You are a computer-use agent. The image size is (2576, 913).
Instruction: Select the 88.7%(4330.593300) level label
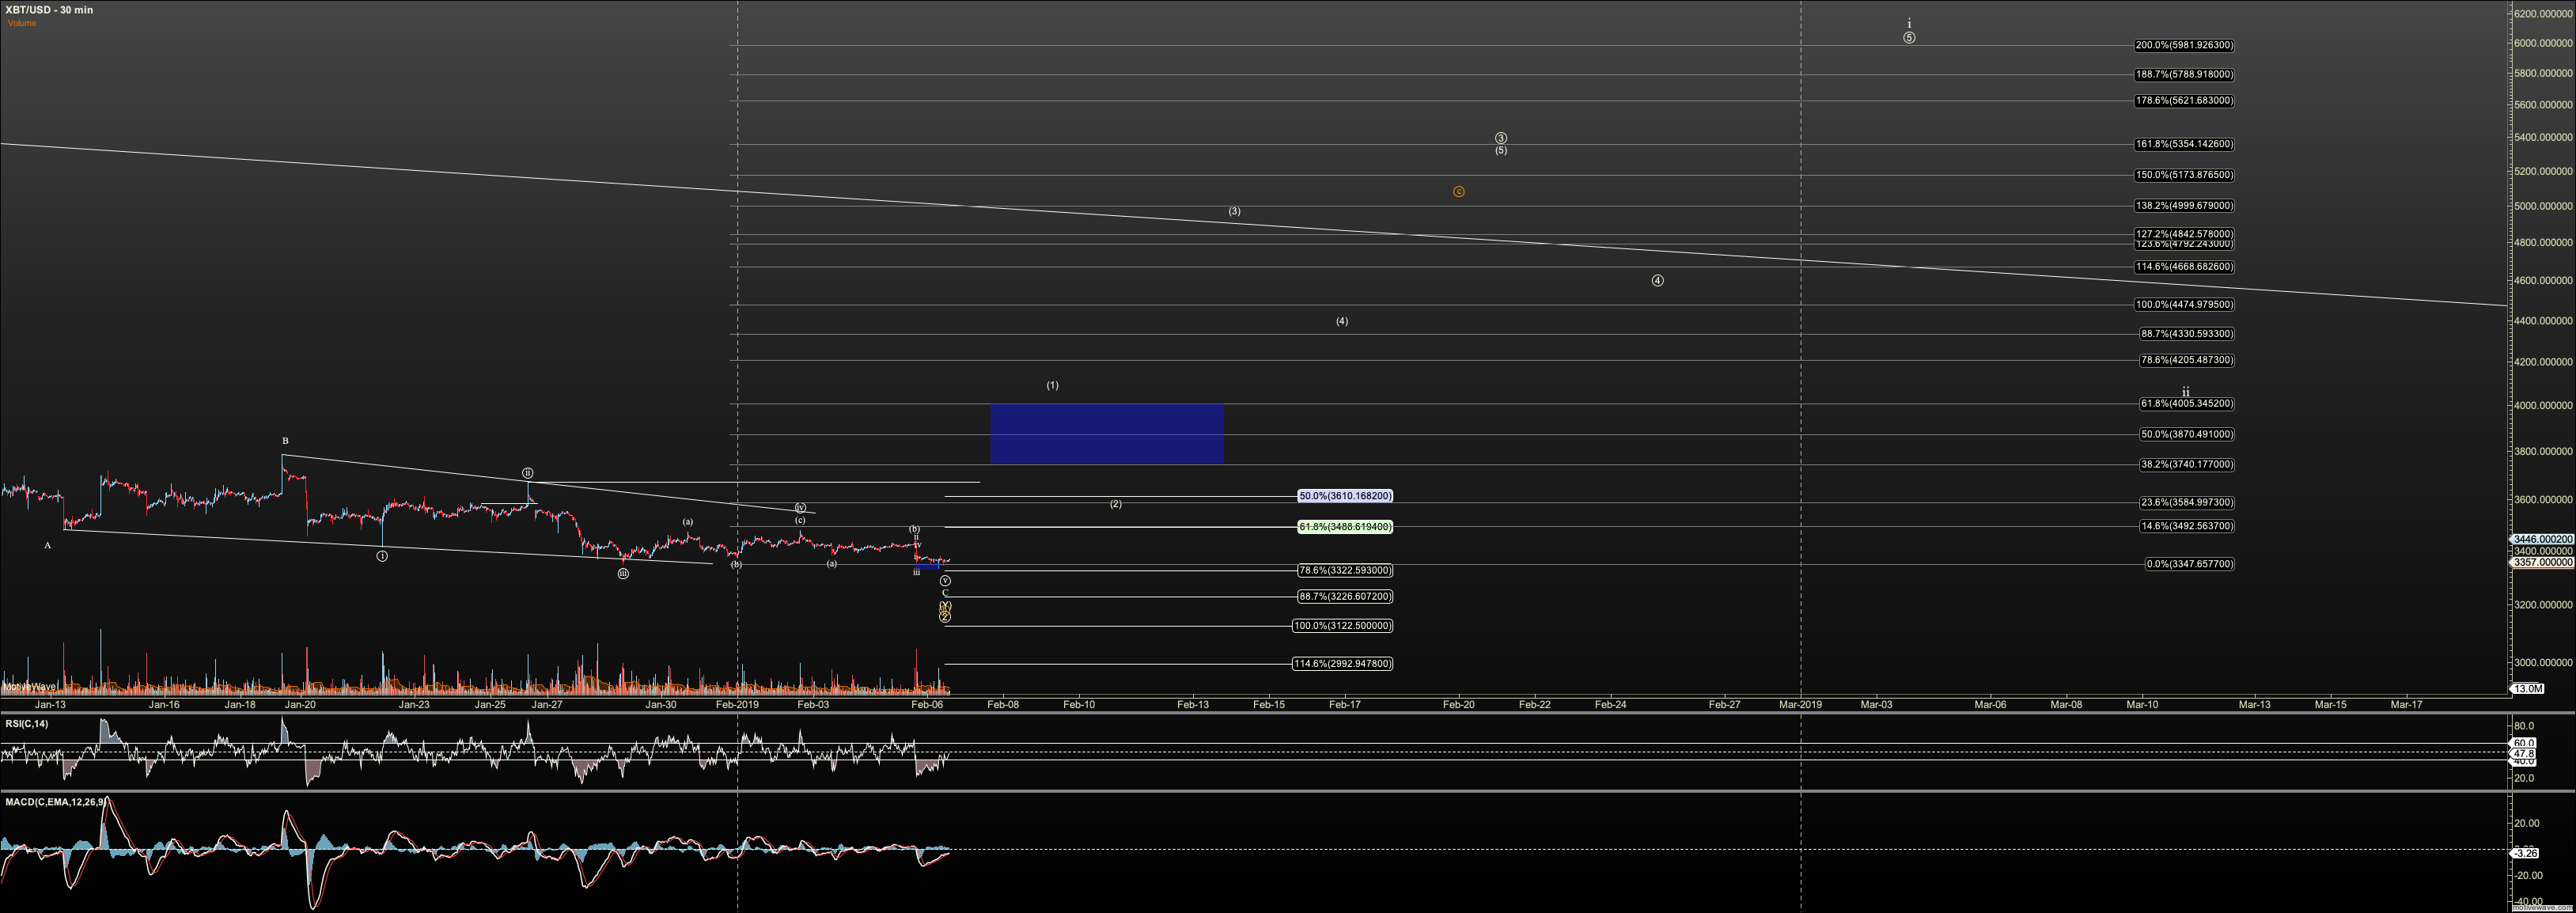click(2187, 334)
